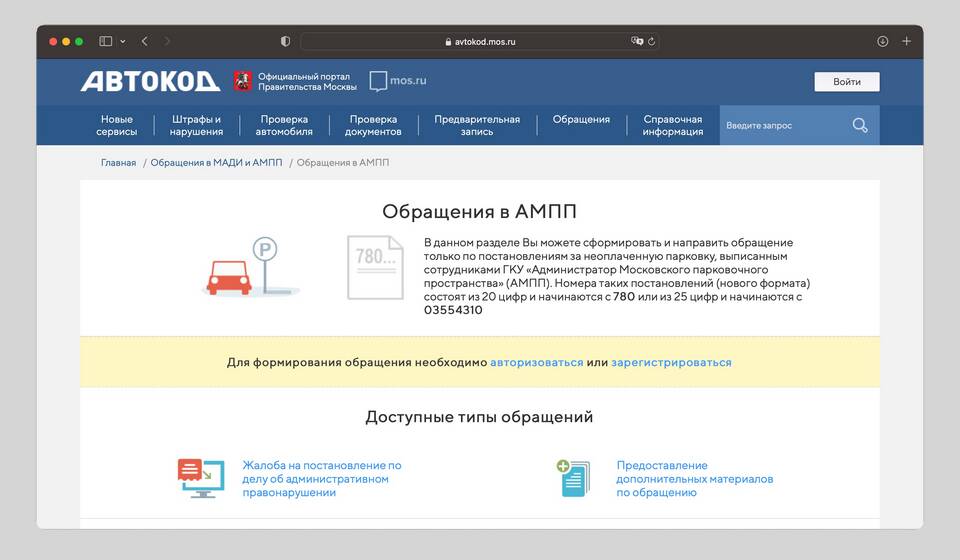Open Safari downloads icon
Image resolution: width=960 pixels, height=560 pixels.
coord(882,41)
